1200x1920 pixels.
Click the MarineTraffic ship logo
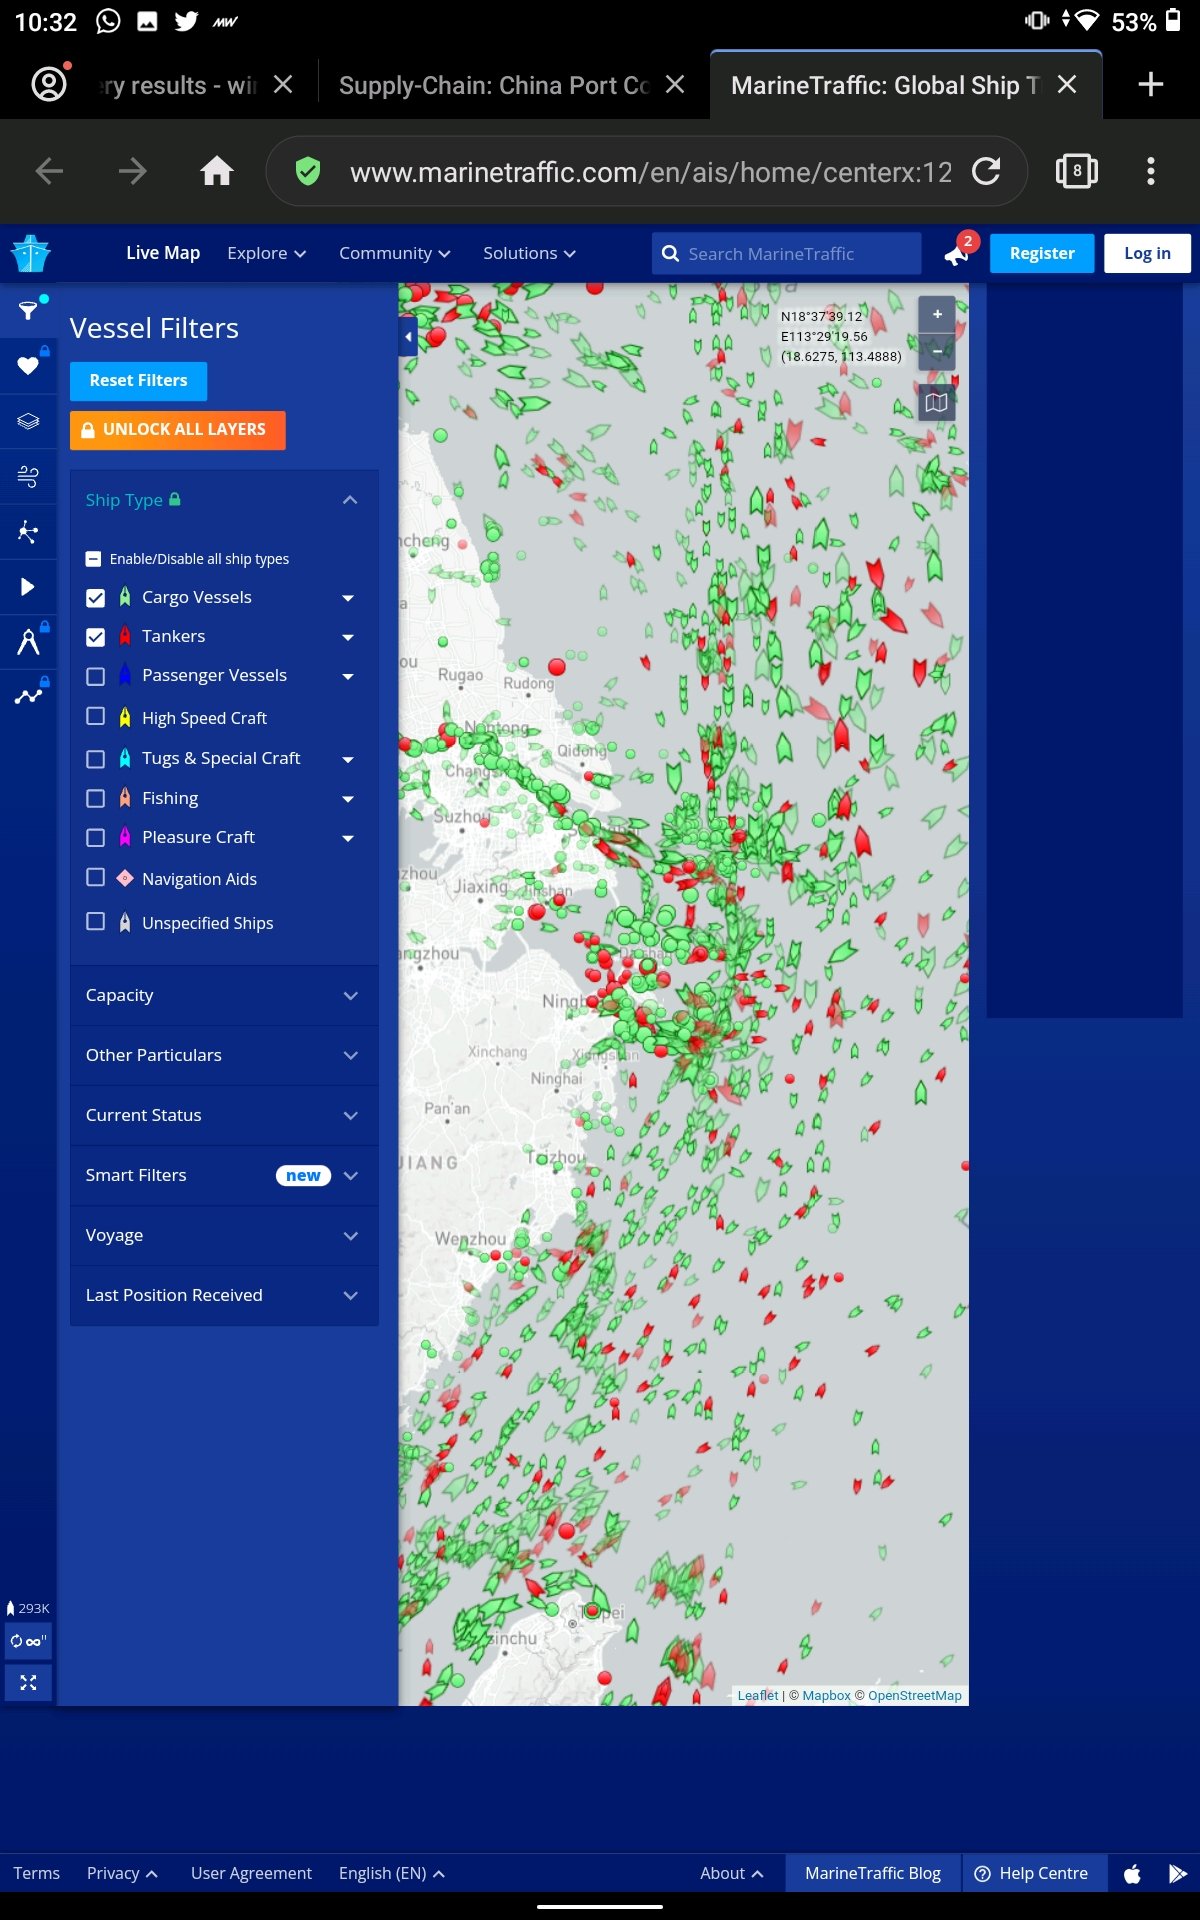coord(30,254)
